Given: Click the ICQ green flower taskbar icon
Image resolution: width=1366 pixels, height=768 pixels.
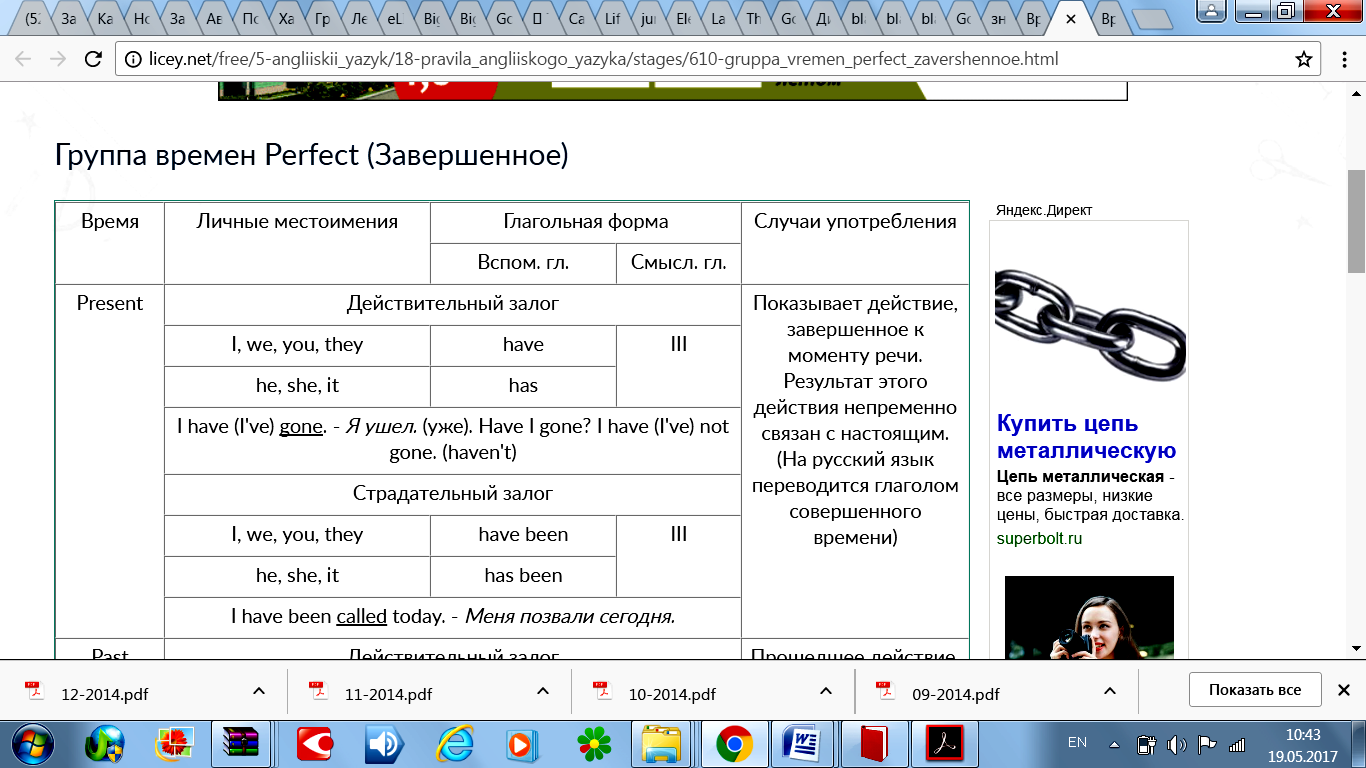Looking at the screenshot, I should 594,744.
